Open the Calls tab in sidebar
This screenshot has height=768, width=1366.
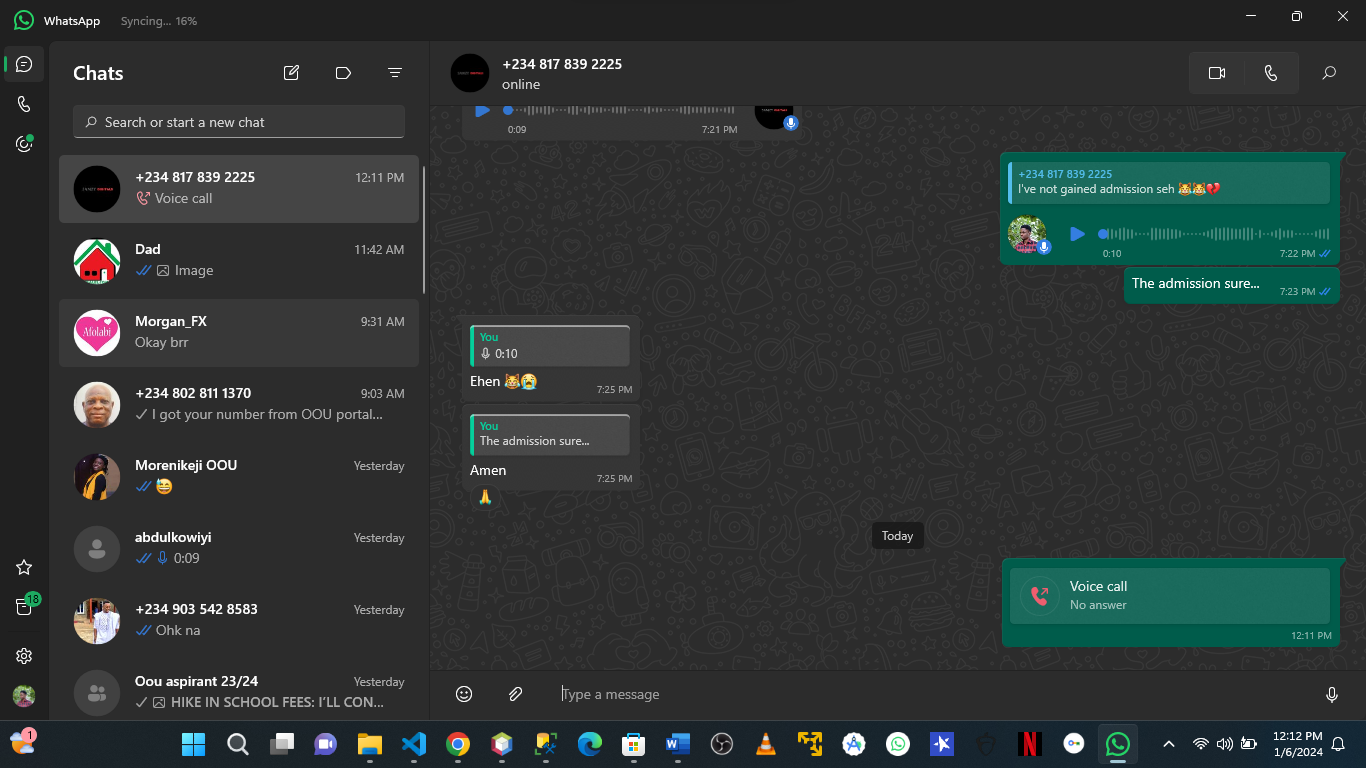24,104
